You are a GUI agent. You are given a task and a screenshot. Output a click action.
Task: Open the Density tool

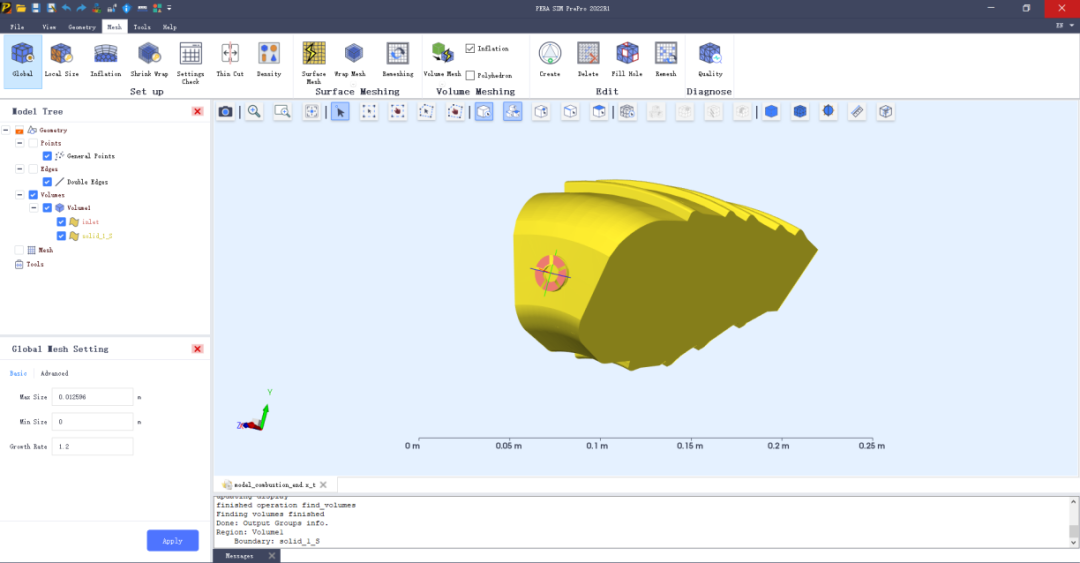269,61
